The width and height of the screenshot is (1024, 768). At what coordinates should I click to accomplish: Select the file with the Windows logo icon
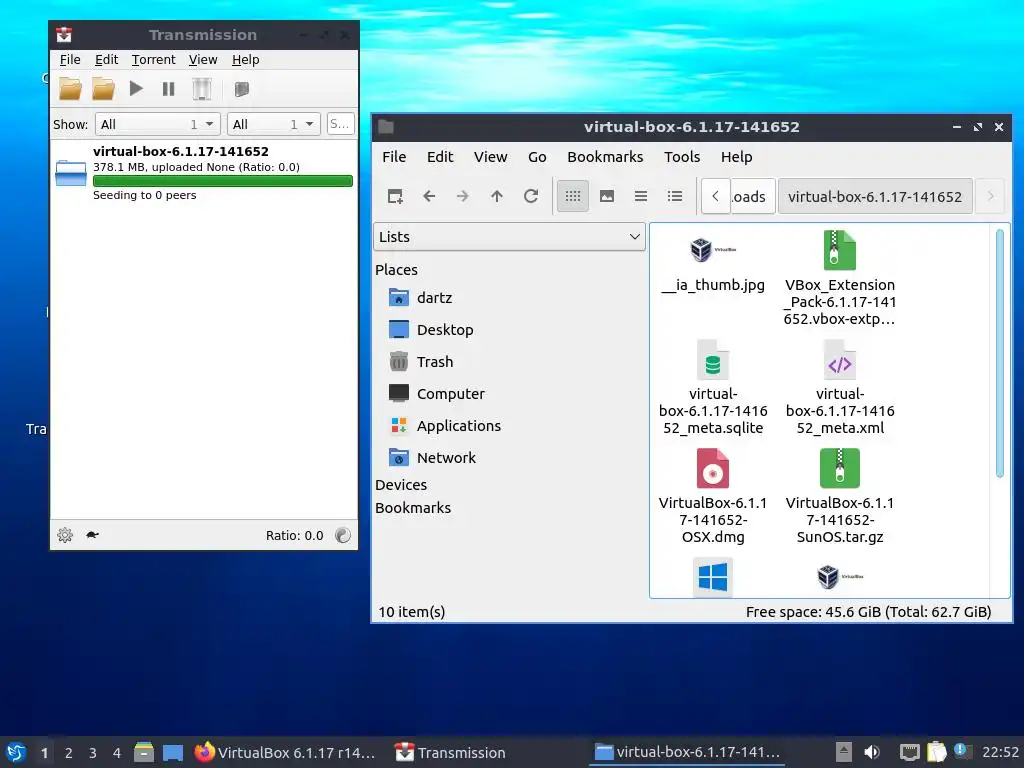click(712, 577)
